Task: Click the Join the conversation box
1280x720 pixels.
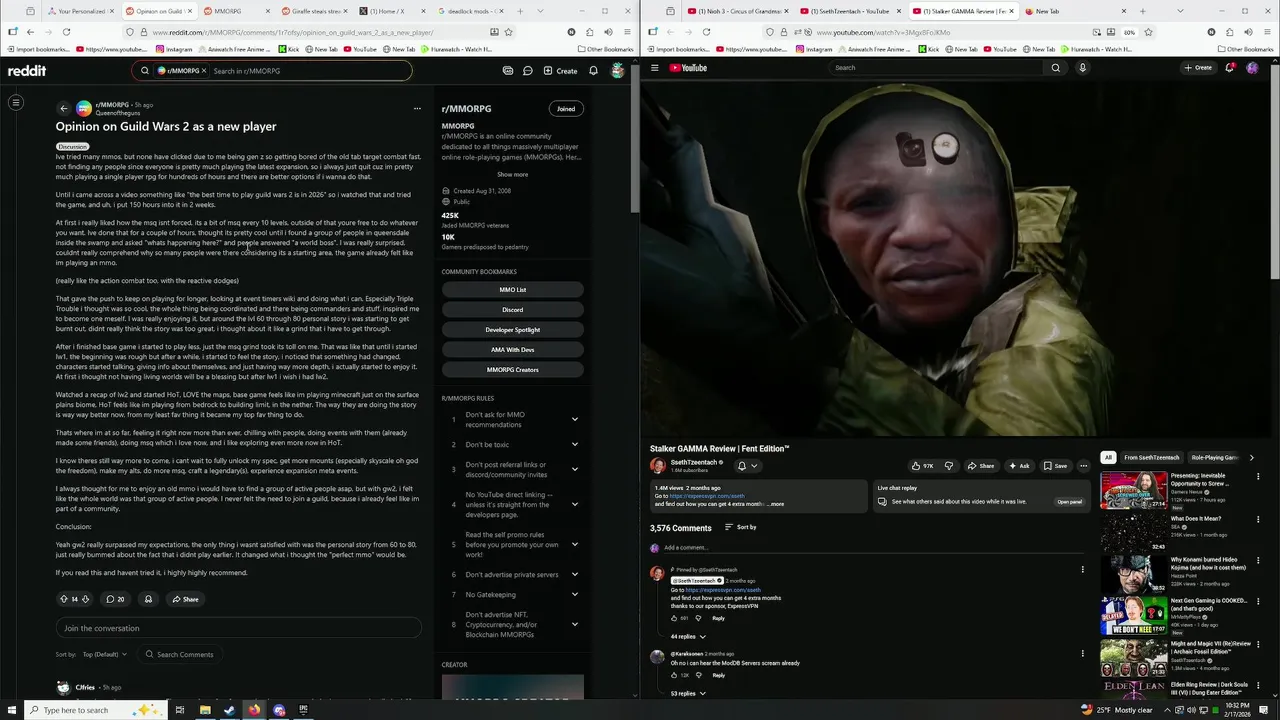Action: 238,628
